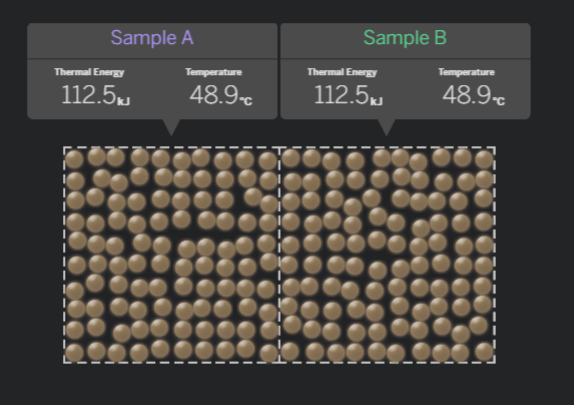This screenshot has width=574, height=405.
Task: Click the top-left particle of Sample B container
Action: (x=291, y=157)
